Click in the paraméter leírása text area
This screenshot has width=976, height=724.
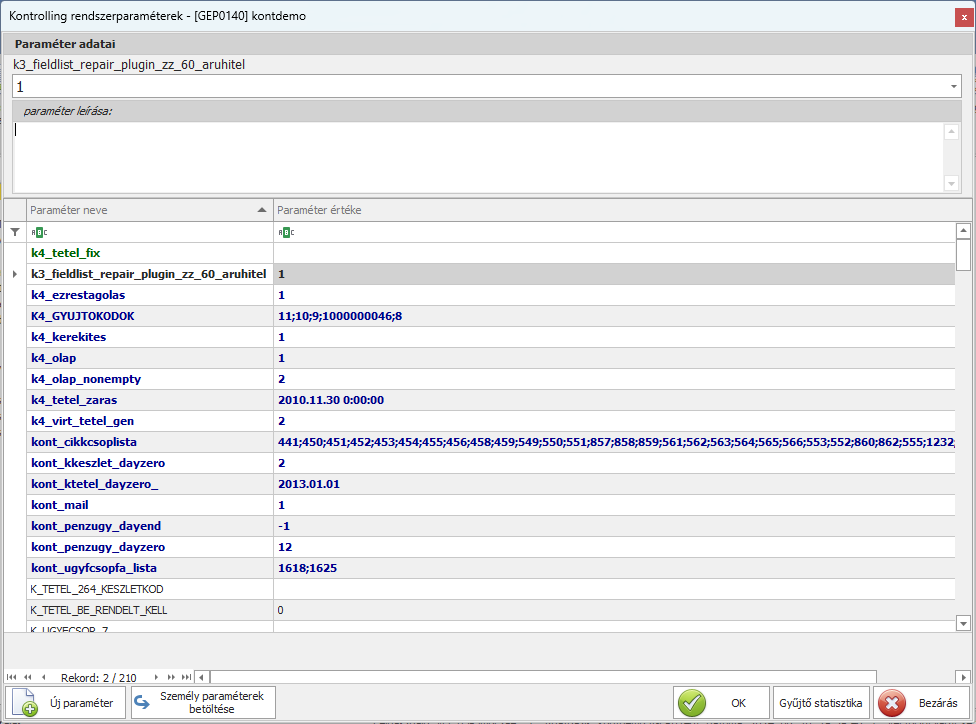(478, 155)
